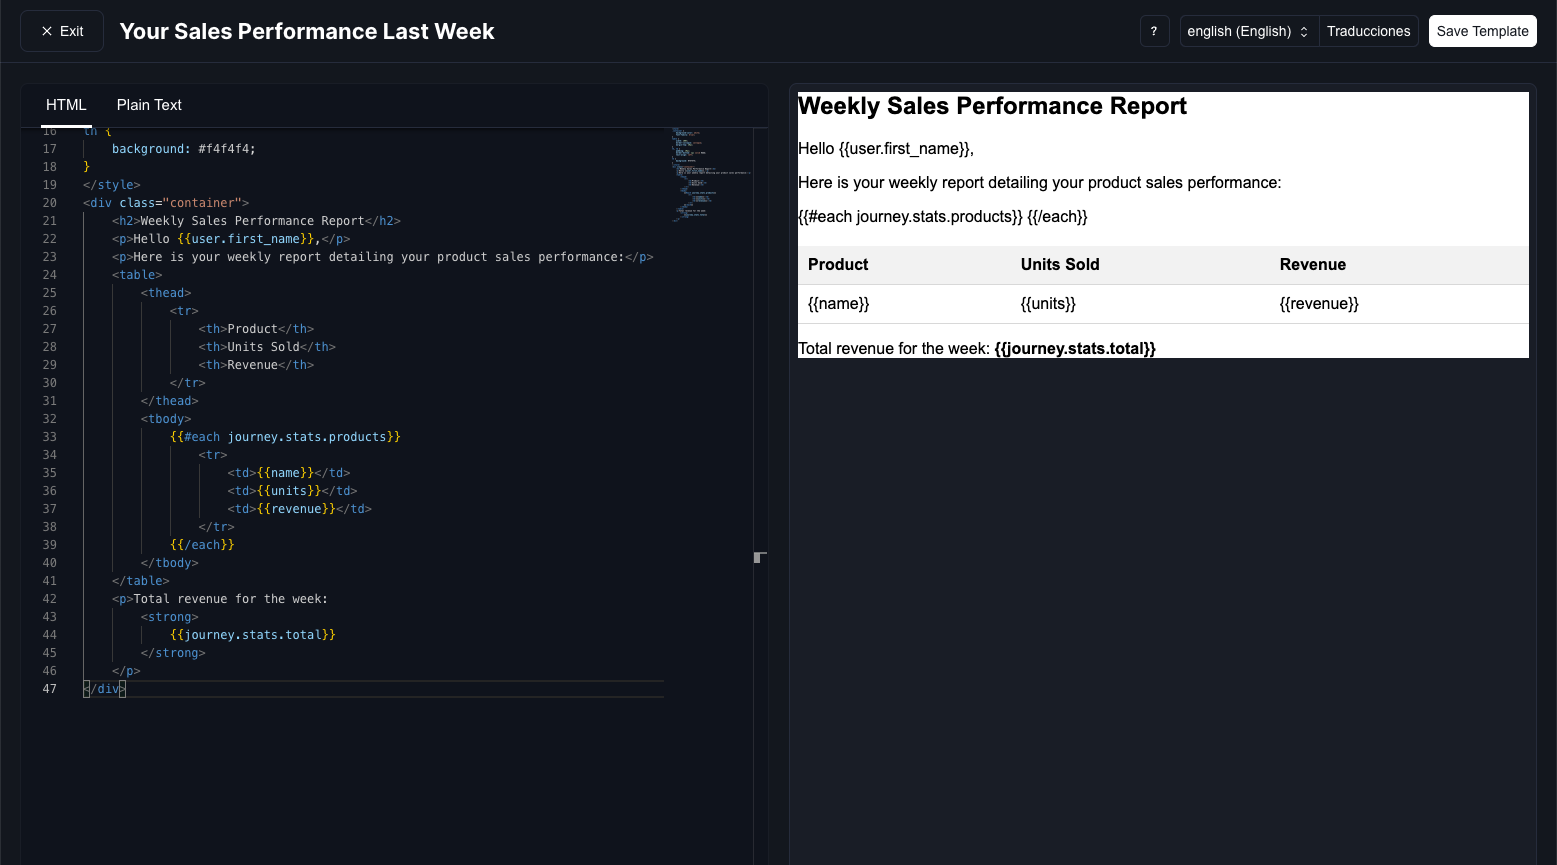Click the Exit button with X icon

pos(62,31)
